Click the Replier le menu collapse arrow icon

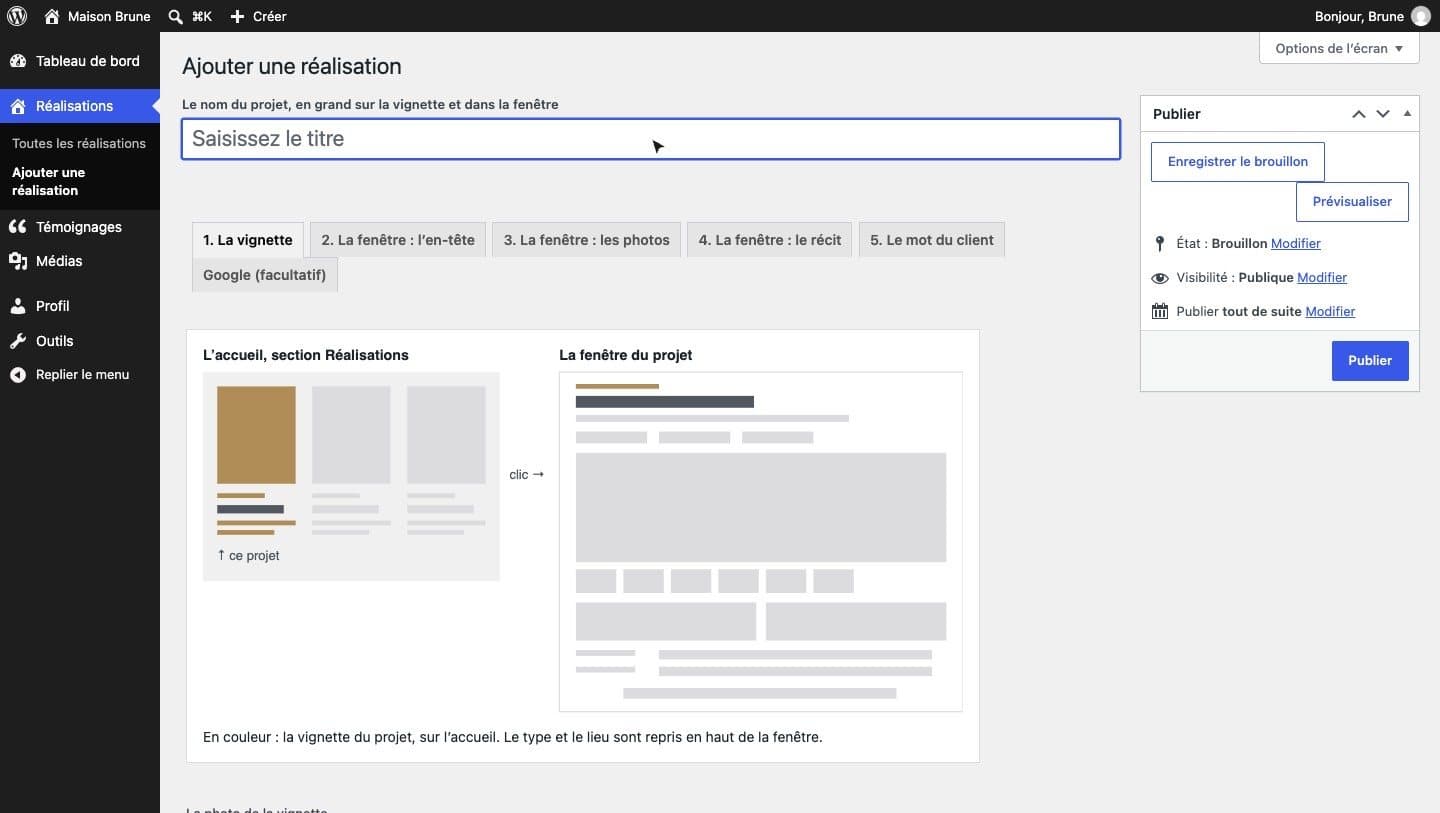coord(18,375)
